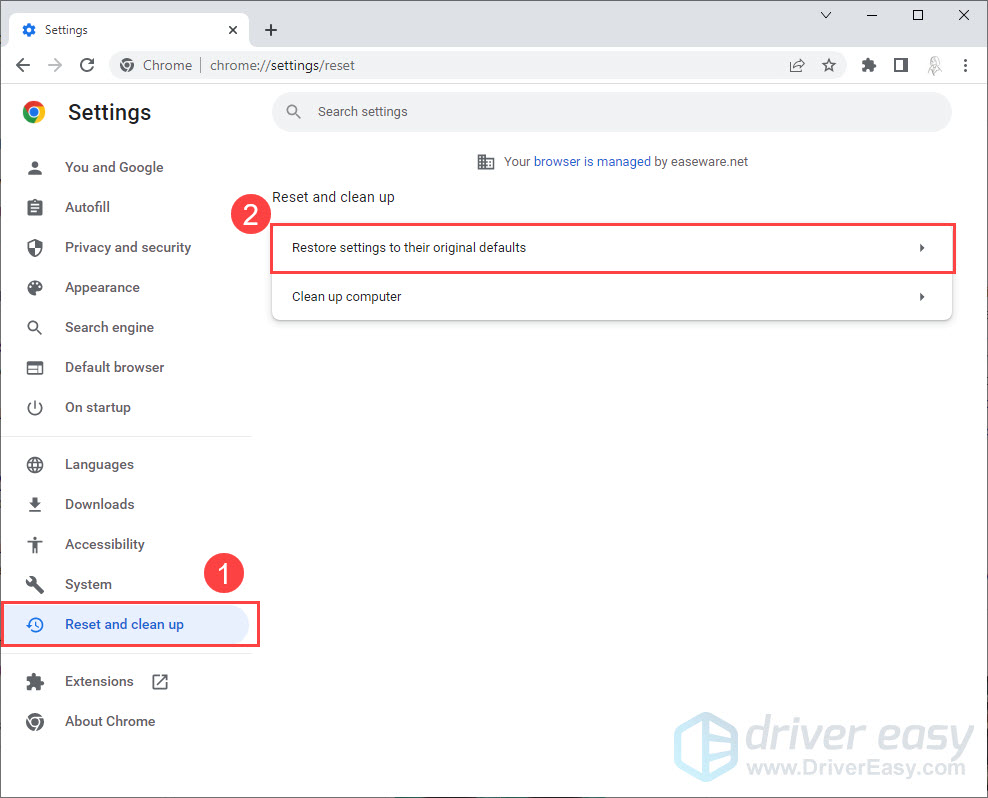
Task: Open the Privacy and security section
Action: pos(127,247)
